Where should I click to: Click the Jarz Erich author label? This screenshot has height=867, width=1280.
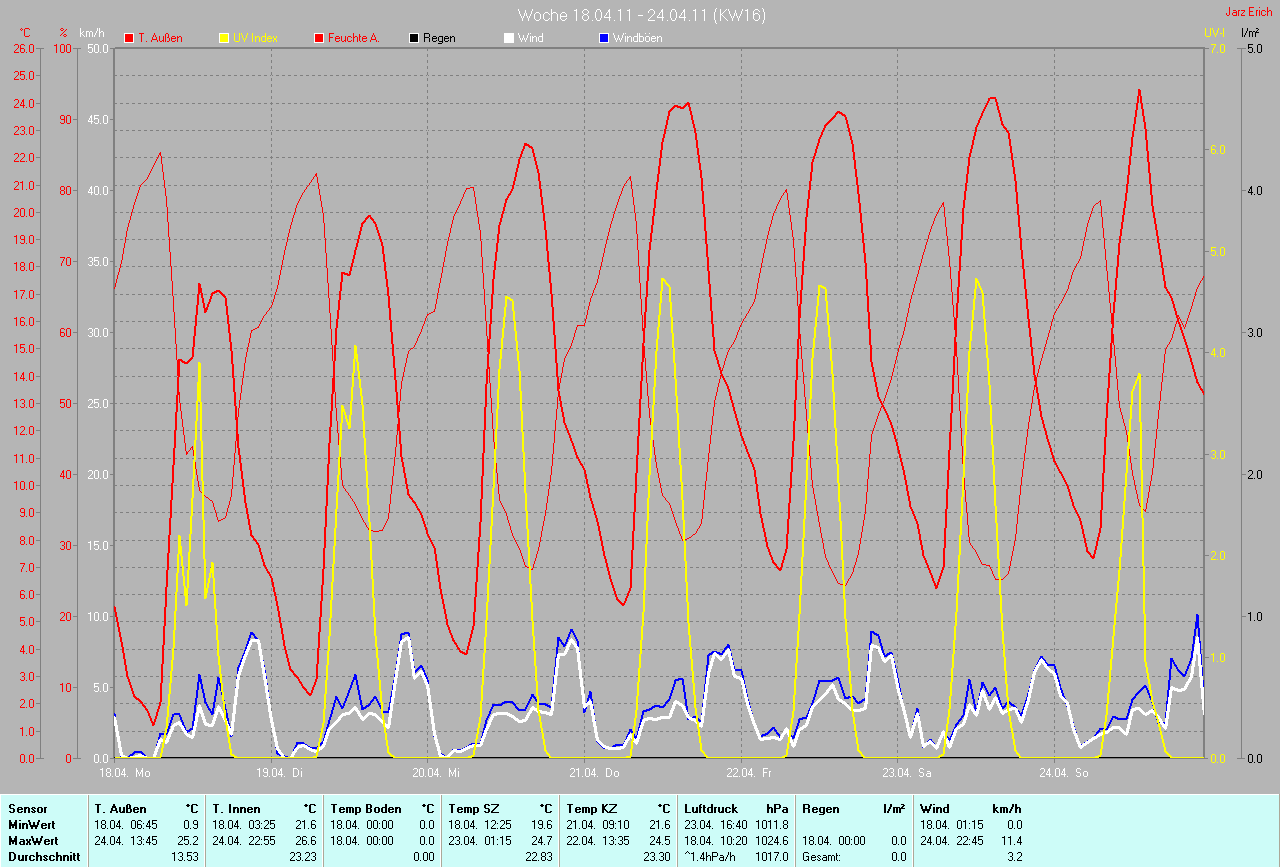(x=1249, y=12)
